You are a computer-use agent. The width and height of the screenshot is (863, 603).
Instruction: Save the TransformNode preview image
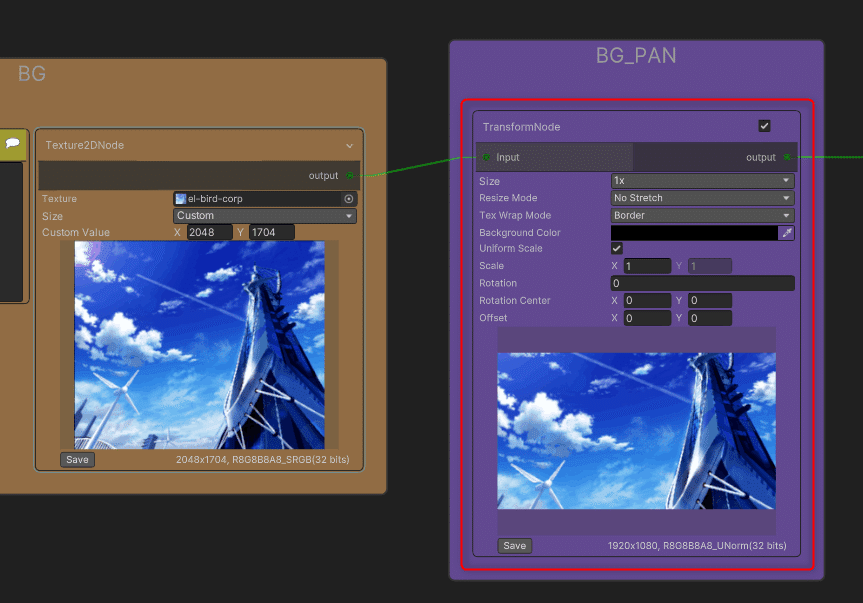(515, 545)
